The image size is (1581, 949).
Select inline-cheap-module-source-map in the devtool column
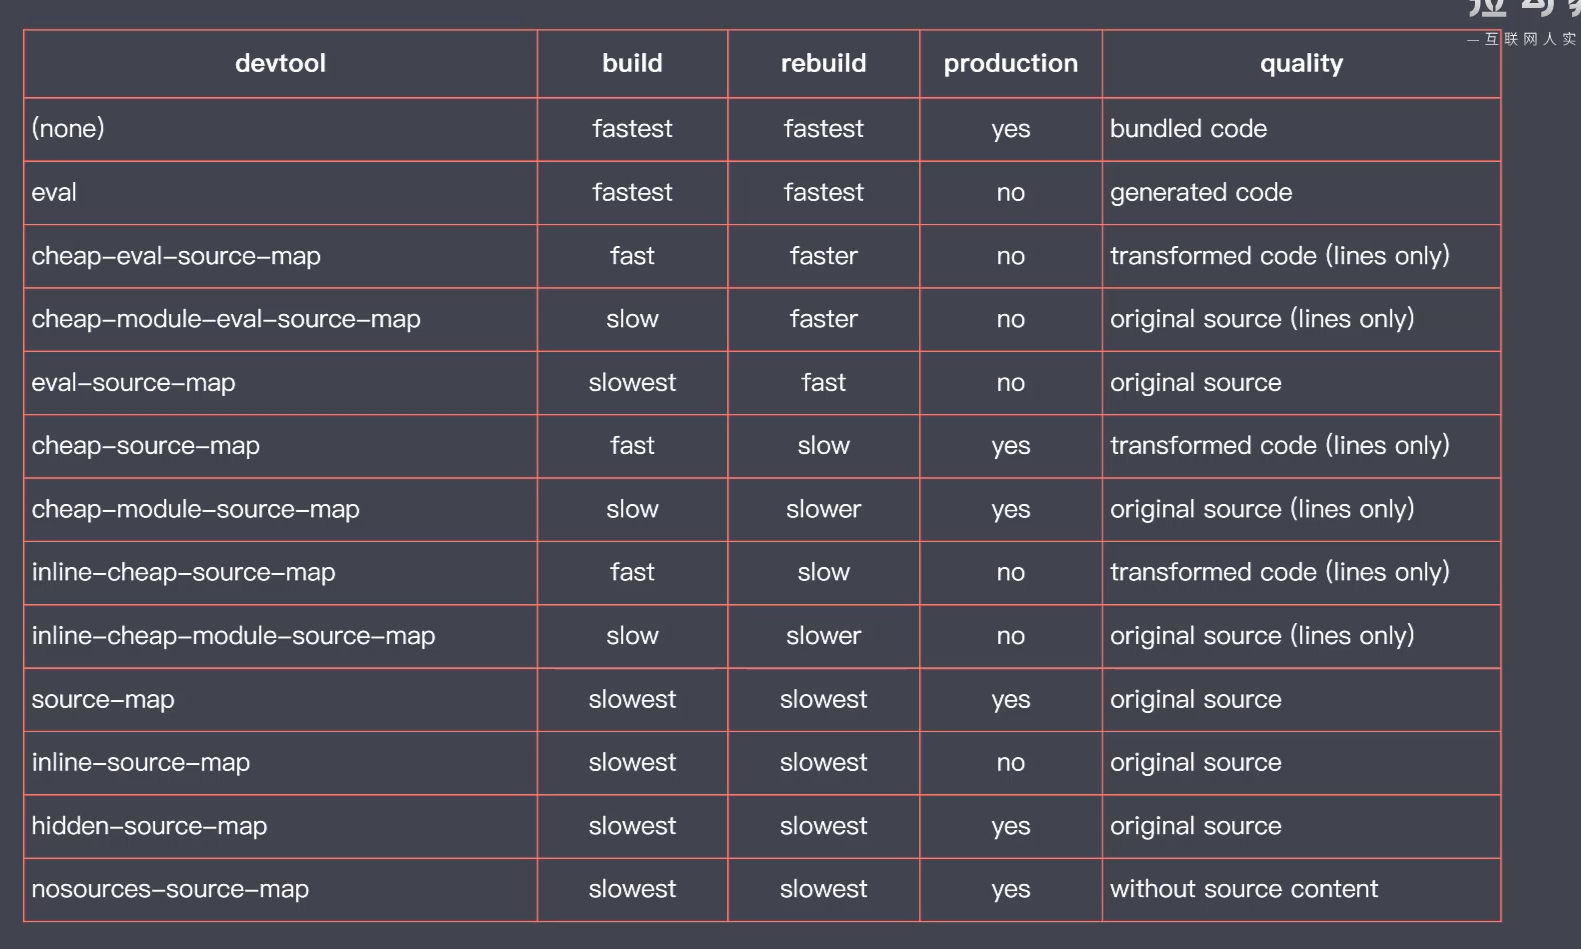coord(233,636)
